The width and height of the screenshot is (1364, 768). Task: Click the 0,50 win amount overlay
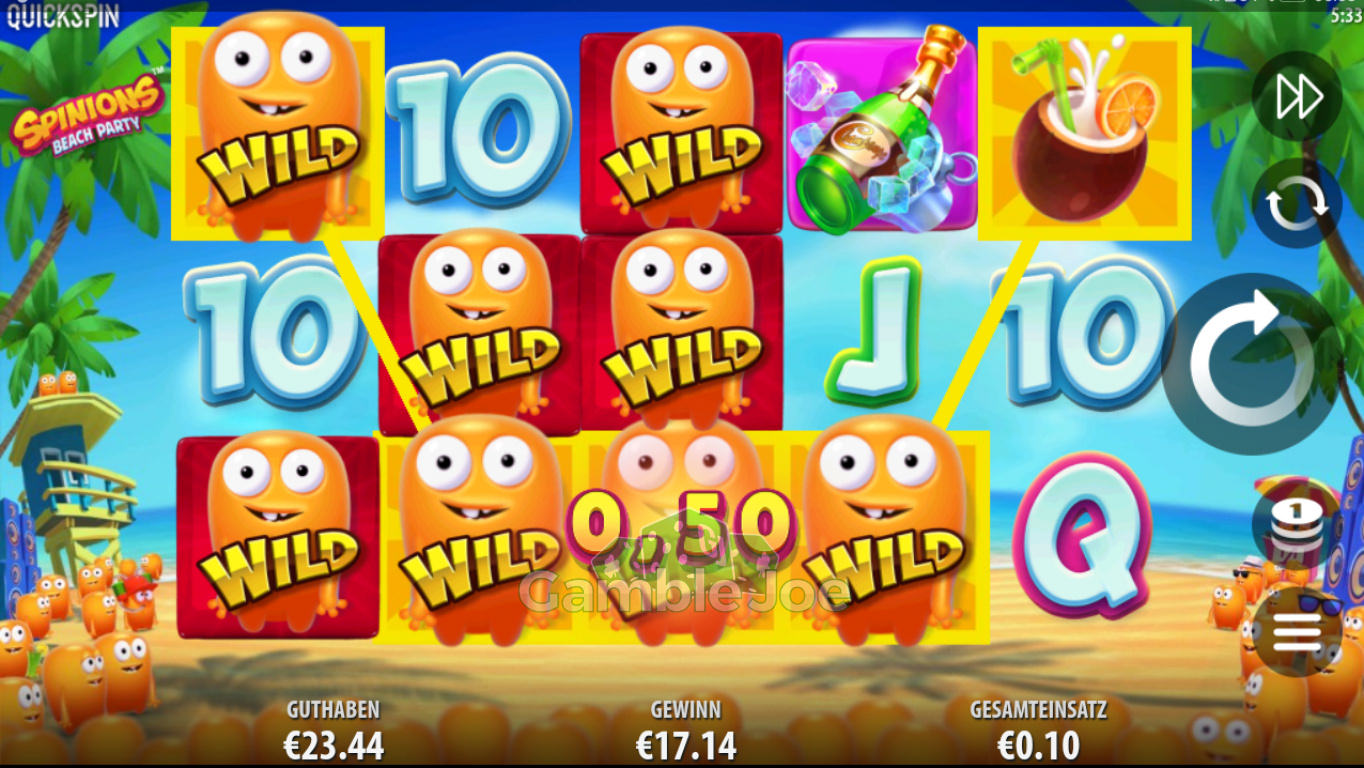(681, 523)
